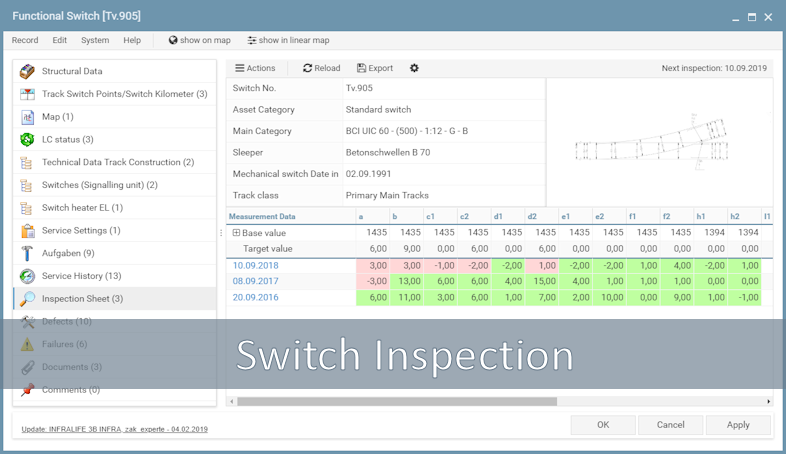This screenshot has width=786, height=454.
Task: Click the Inspection Sheet magnifier icon
Action: 27,299
